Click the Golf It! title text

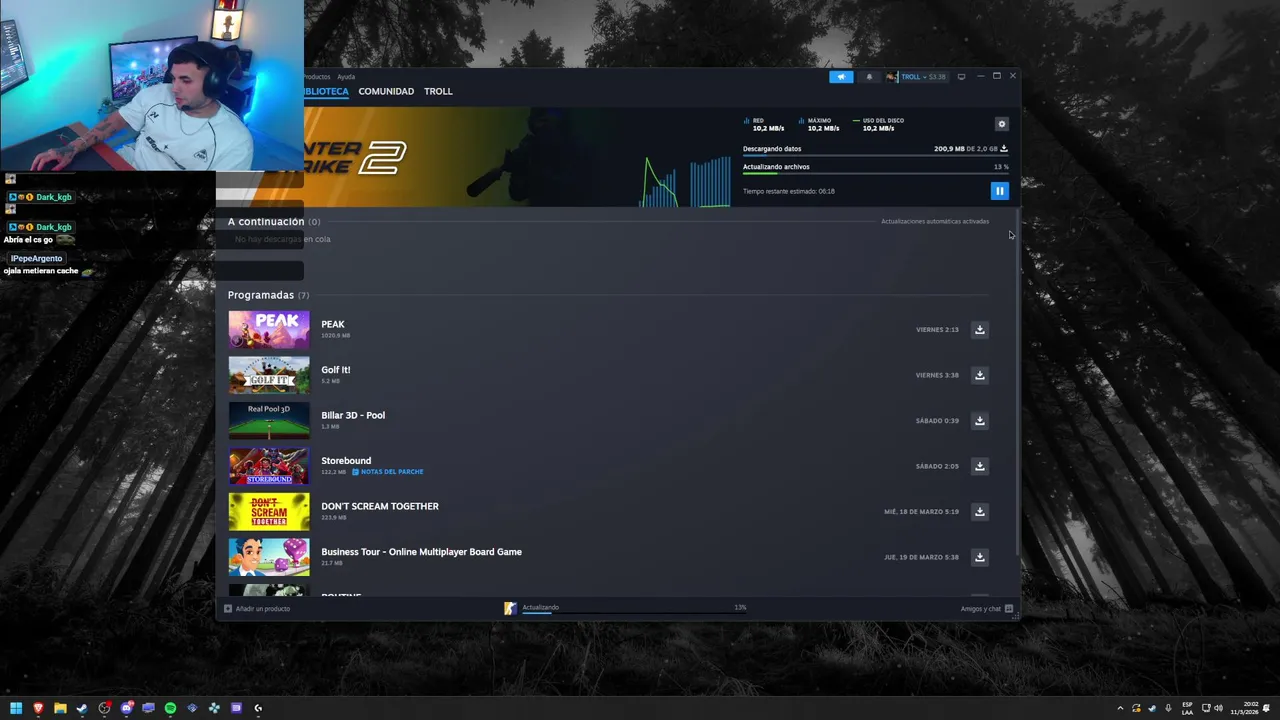(336, 370)
